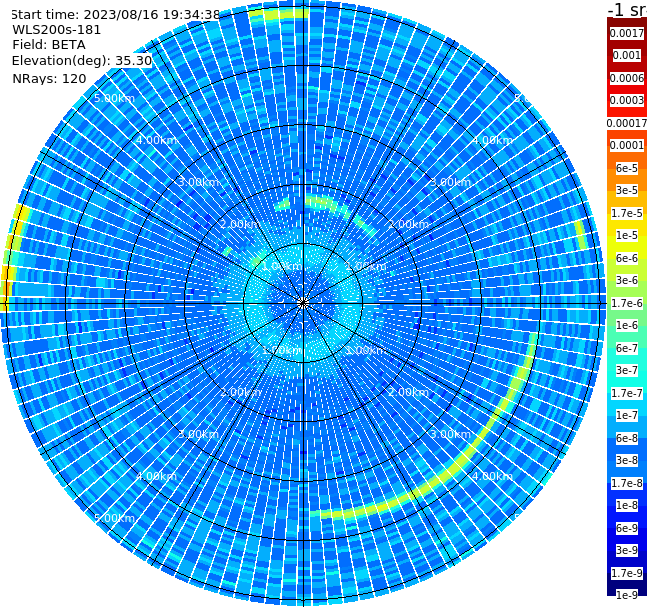Click the 1e-7 colorbar label

click(627, 415)
